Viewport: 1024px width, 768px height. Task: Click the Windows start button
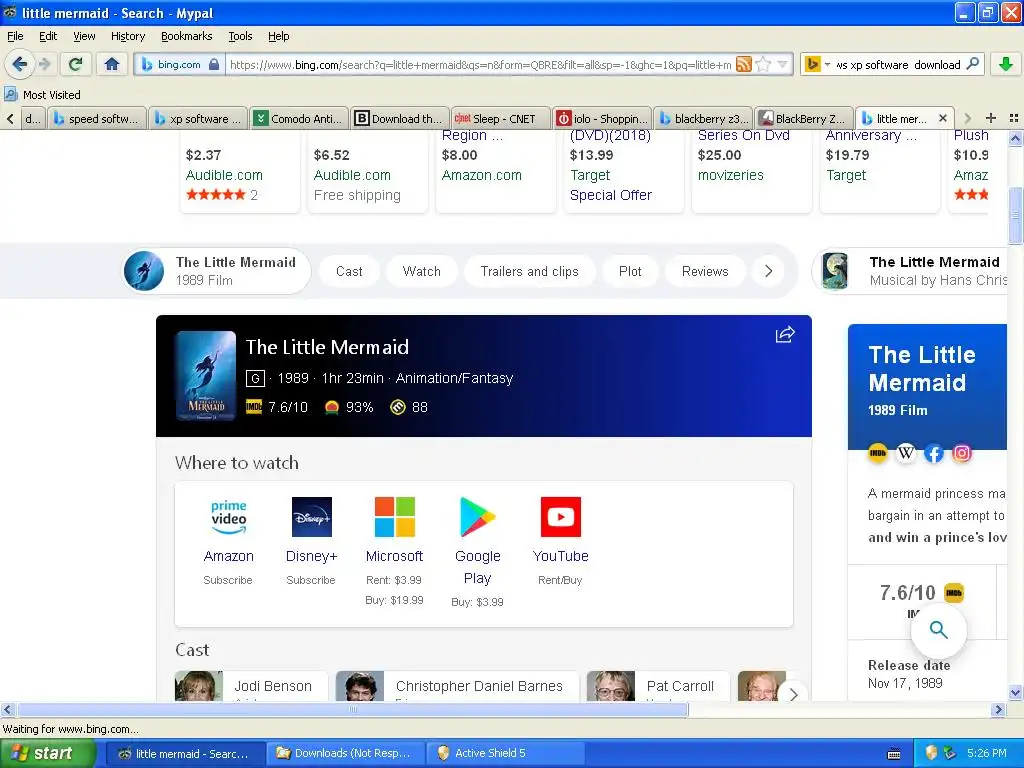point(48,753)
